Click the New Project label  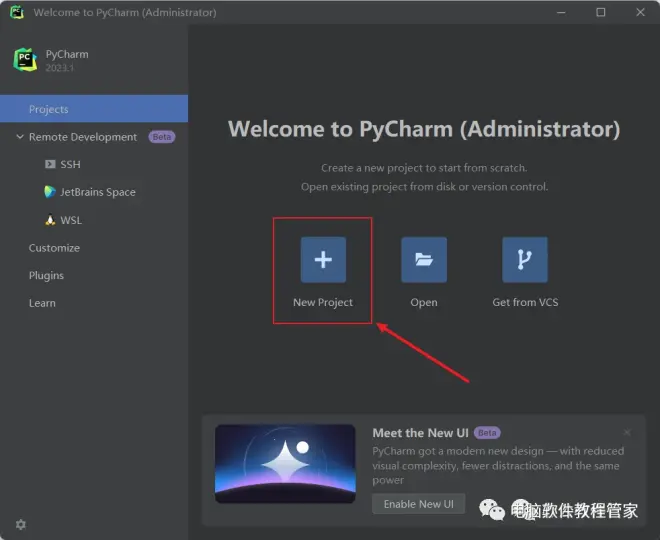coord(323,302)
